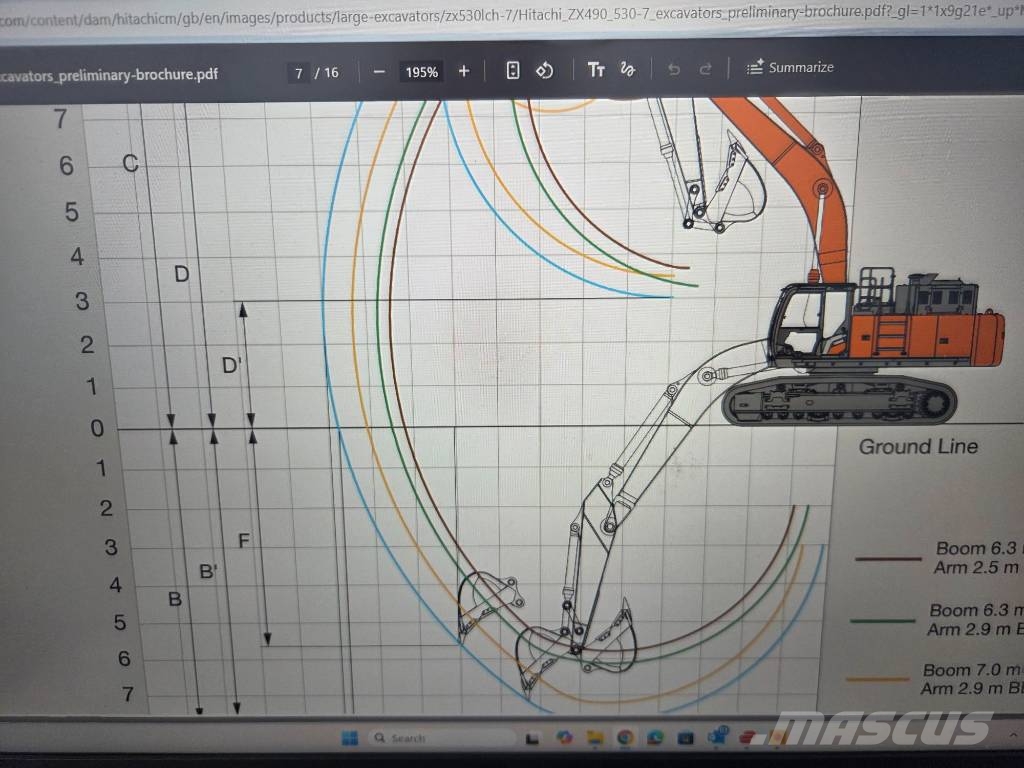Click the undo arrow
The width and height of the screenshot is (1024, 768).
[674, 69]
